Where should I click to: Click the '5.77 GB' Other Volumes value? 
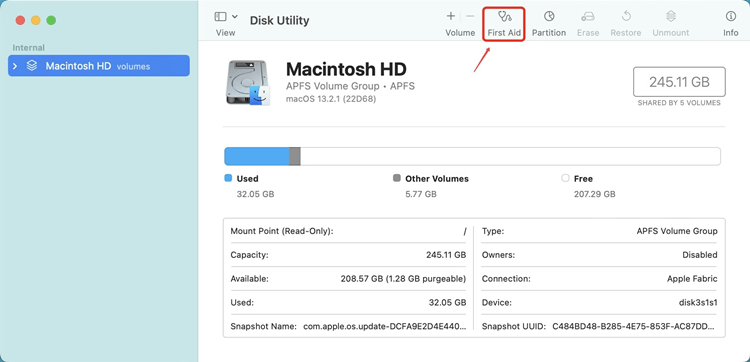click(421, 194)
